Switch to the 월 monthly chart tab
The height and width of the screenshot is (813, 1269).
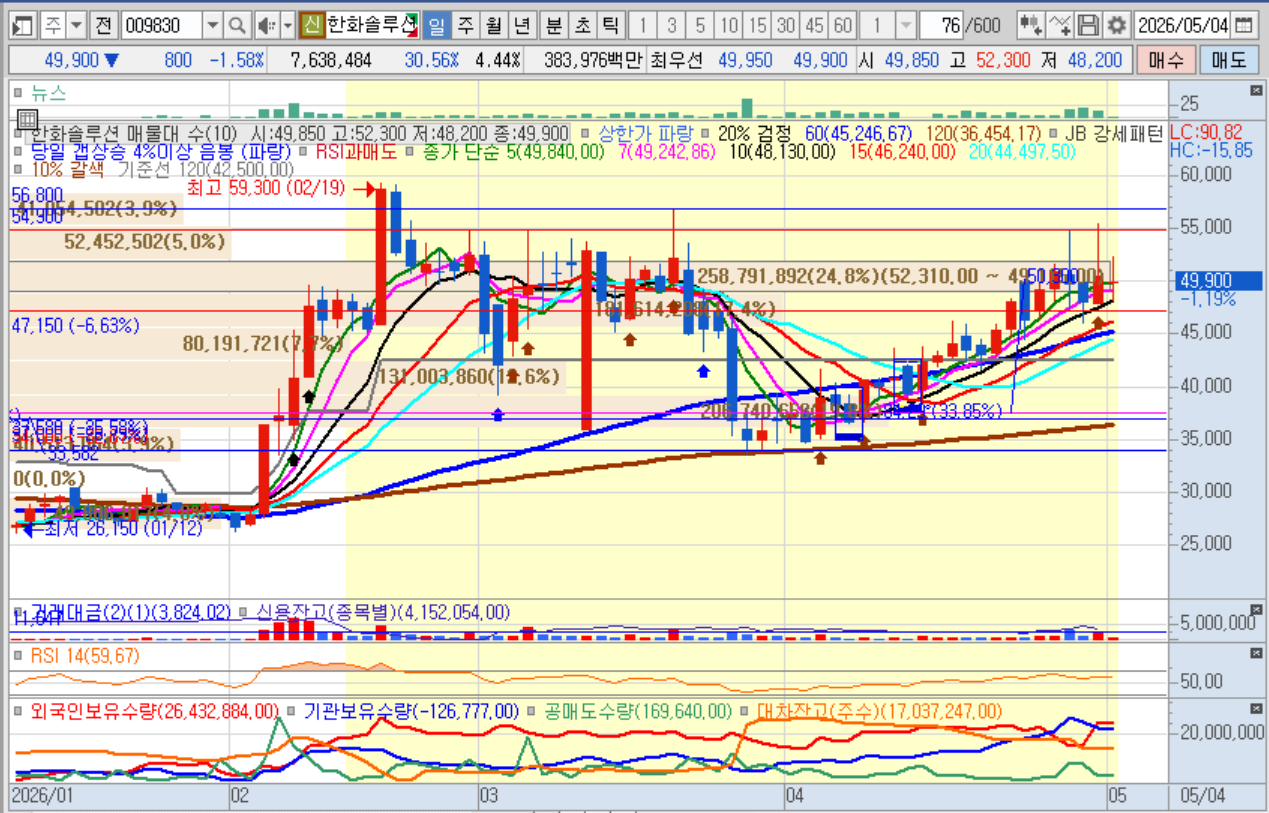pyautogui.click(x=493, y=25)
